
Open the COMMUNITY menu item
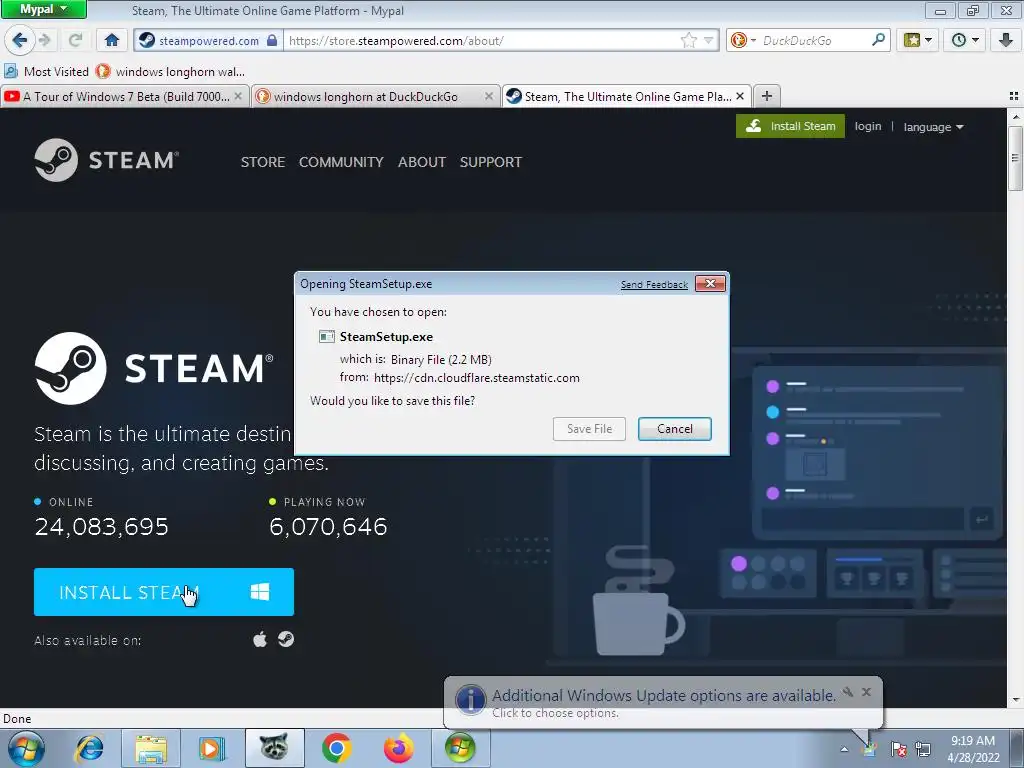tap(341, 162)
